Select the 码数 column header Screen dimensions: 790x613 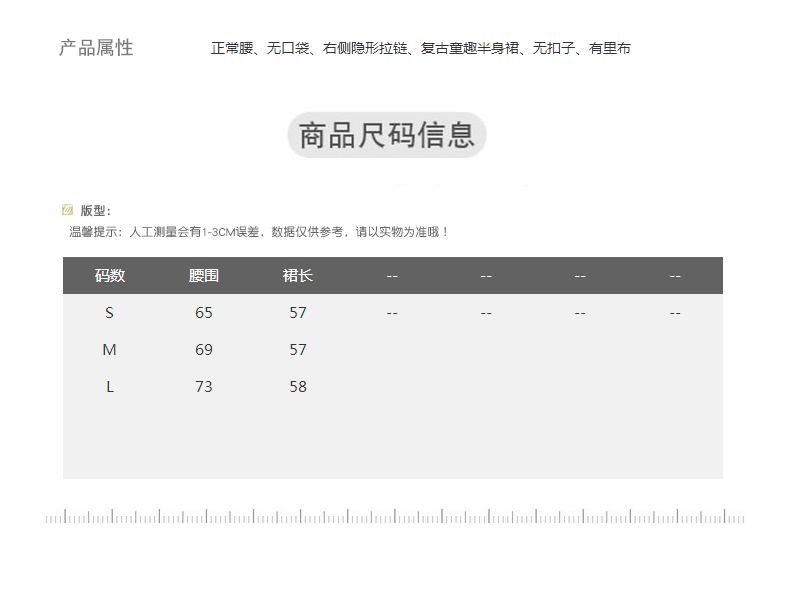110,276
